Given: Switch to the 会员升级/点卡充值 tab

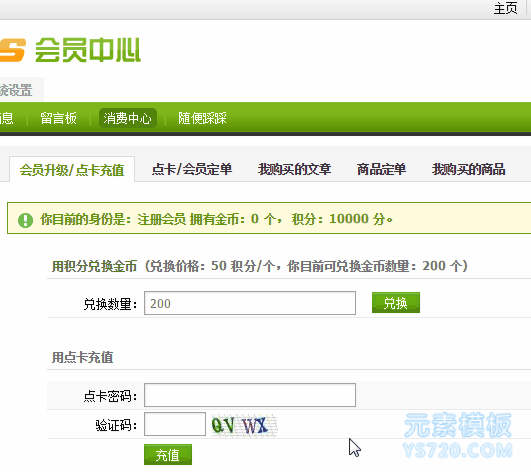Looking at the screenshot, I should coord(72,169).
